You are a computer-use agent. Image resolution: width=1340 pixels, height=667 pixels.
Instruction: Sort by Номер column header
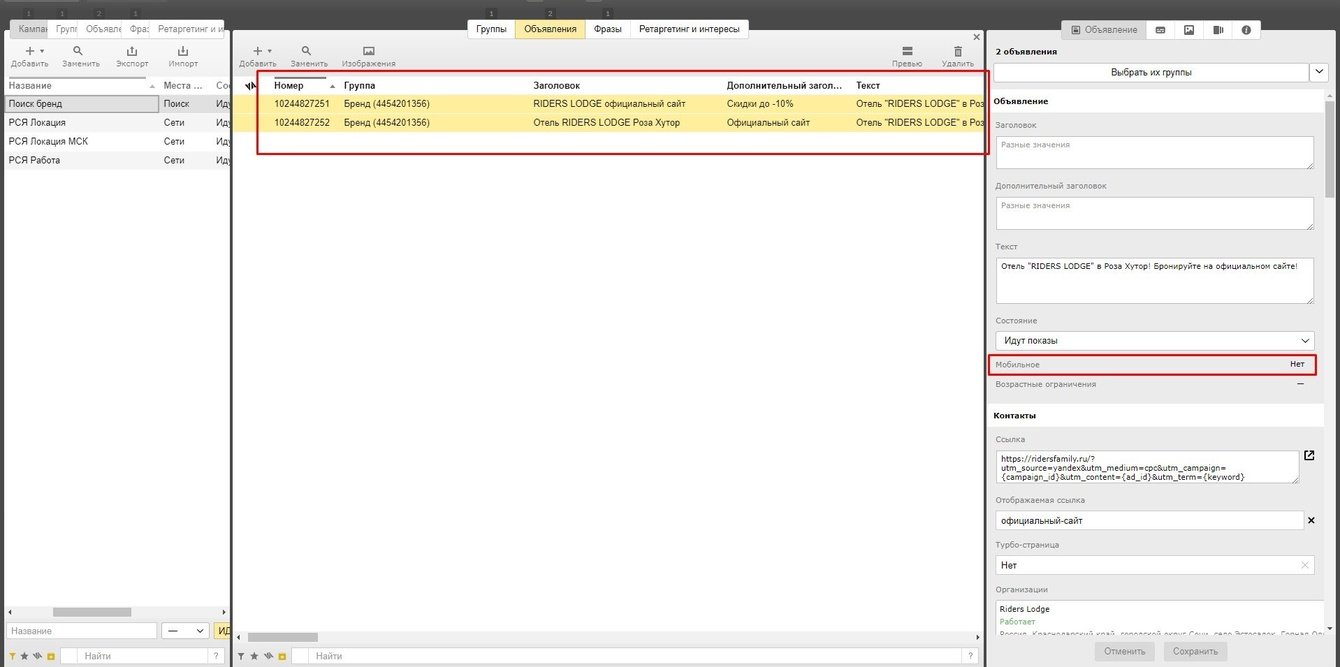click(289, 86)
